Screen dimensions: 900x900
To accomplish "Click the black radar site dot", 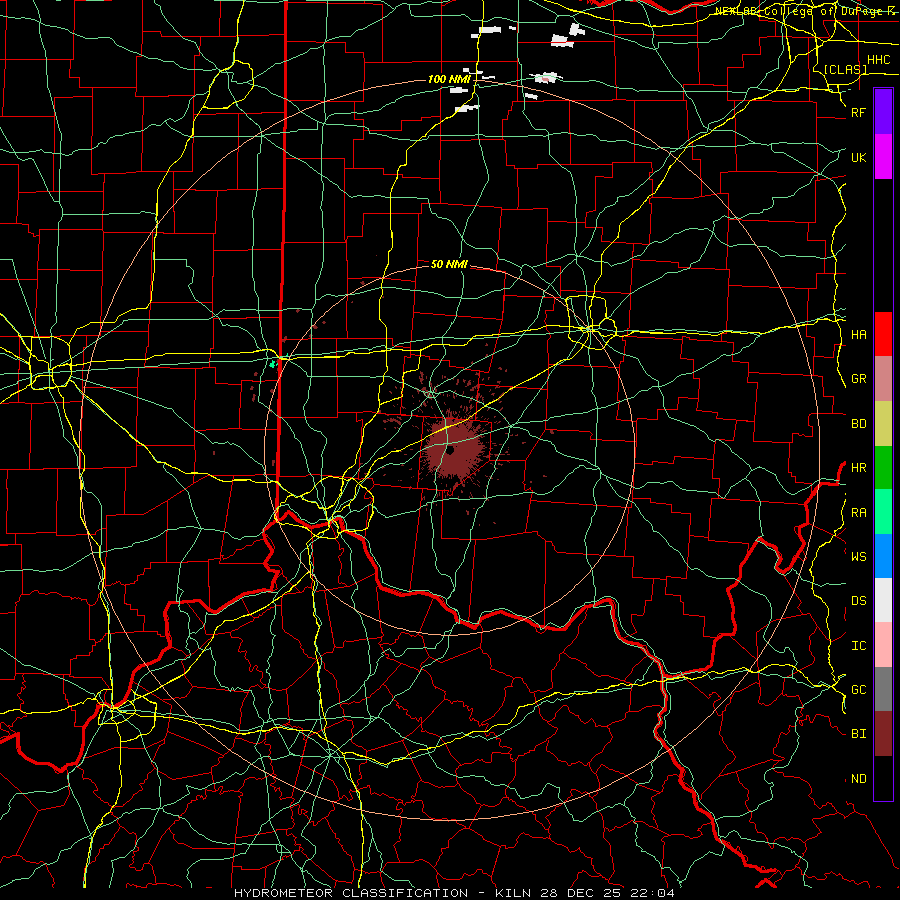I will (451, 451).
